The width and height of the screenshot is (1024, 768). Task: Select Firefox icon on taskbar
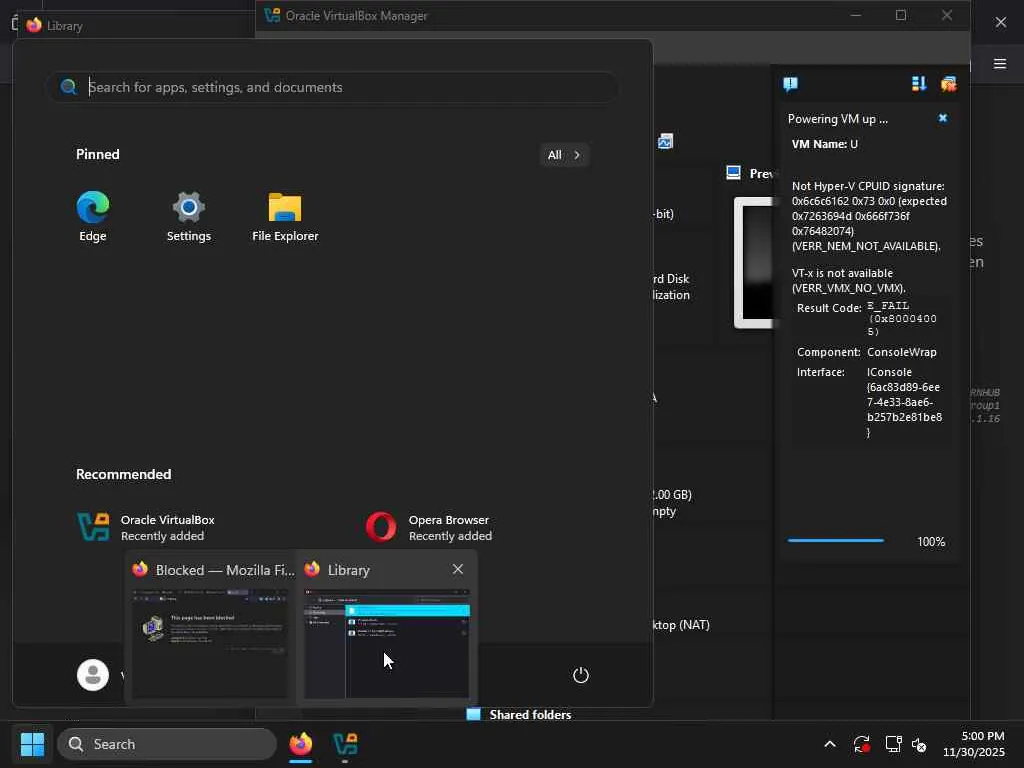click(x=301, y=744)
